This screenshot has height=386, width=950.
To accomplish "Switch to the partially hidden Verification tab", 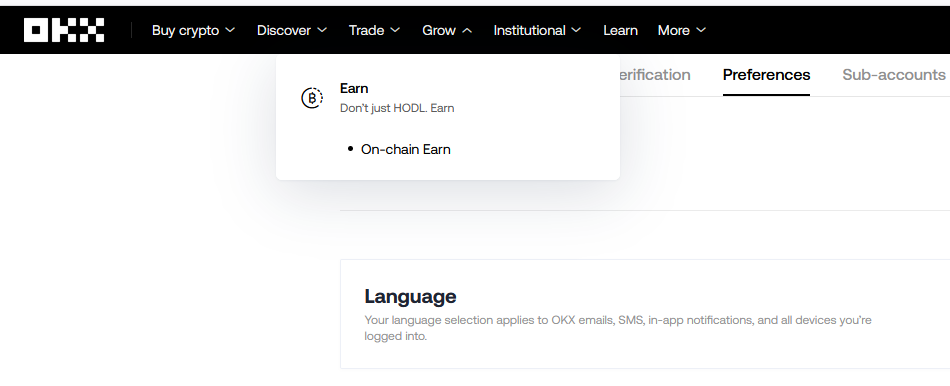I will pos(655,75).
